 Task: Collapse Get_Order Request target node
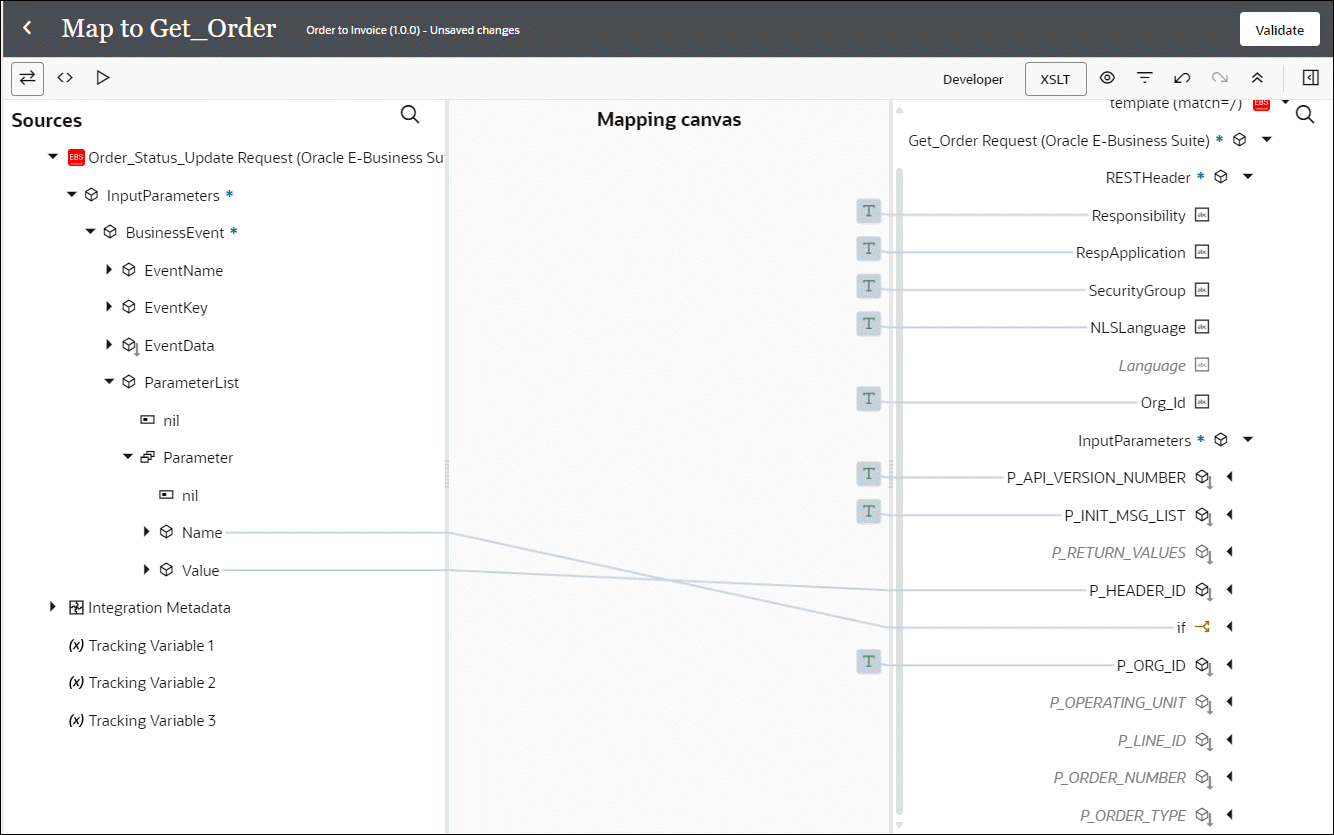coord(1266,140)
